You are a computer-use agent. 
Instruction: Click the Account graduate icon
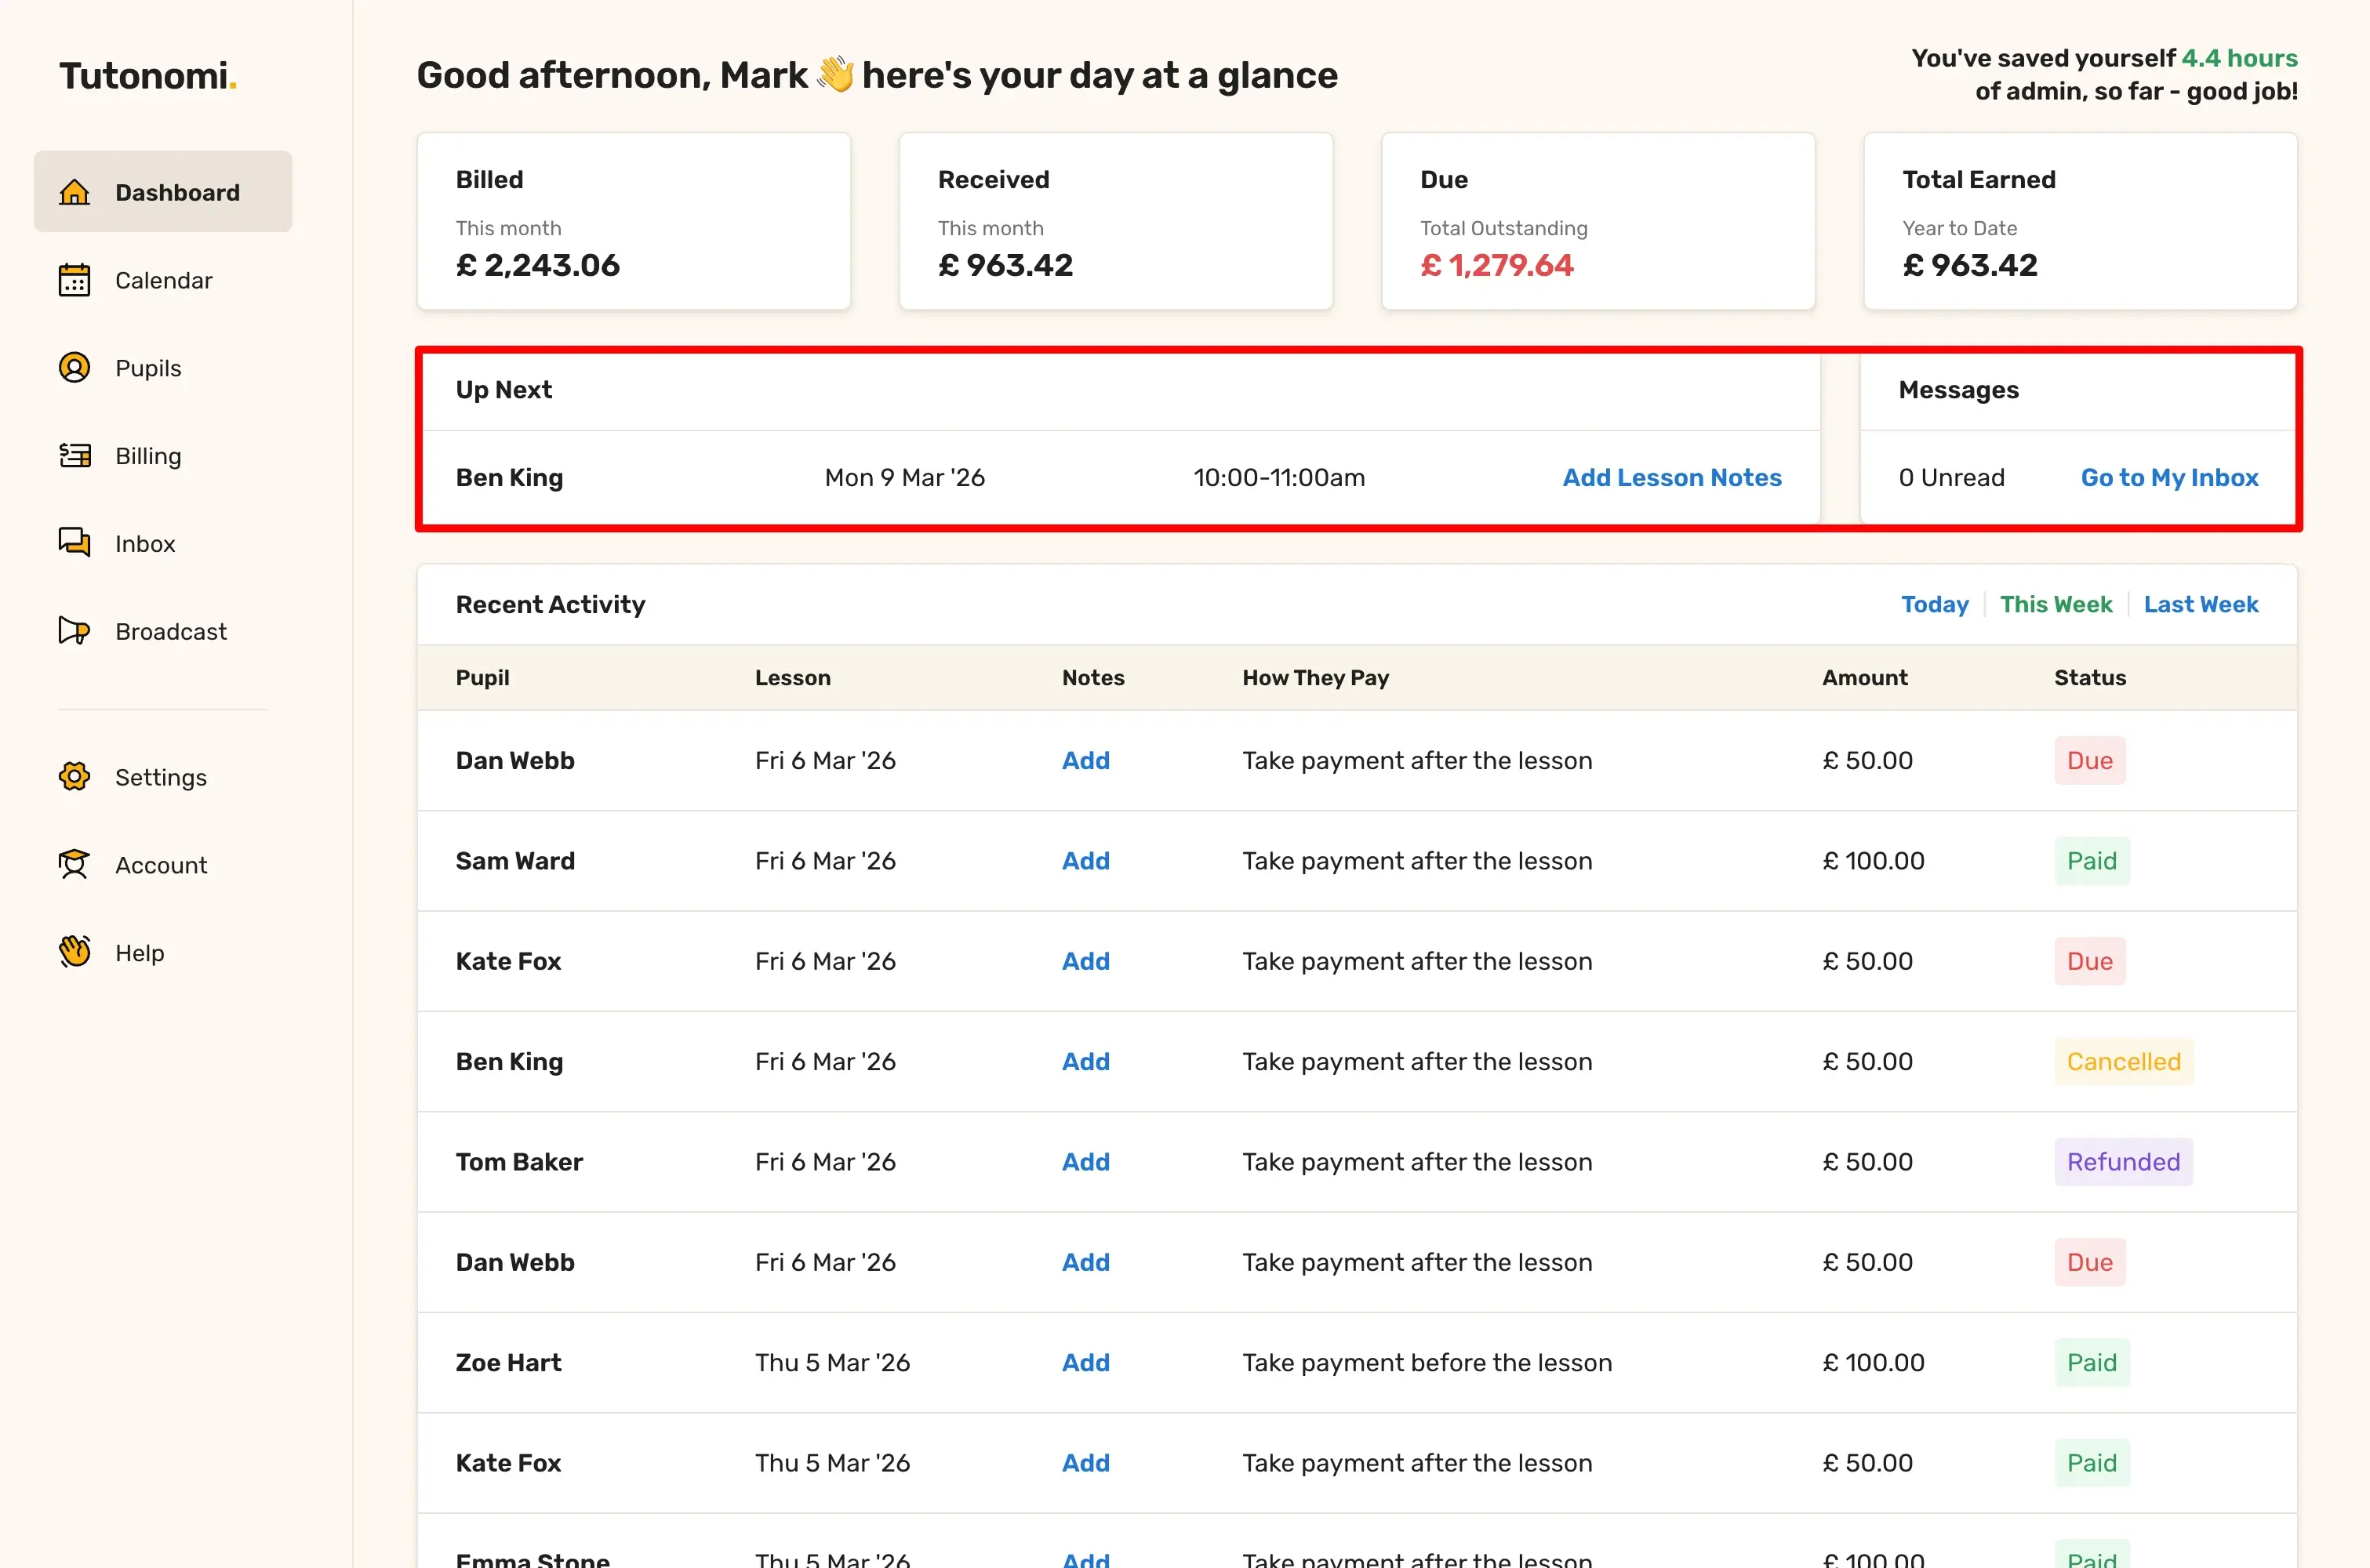[74, 865]
